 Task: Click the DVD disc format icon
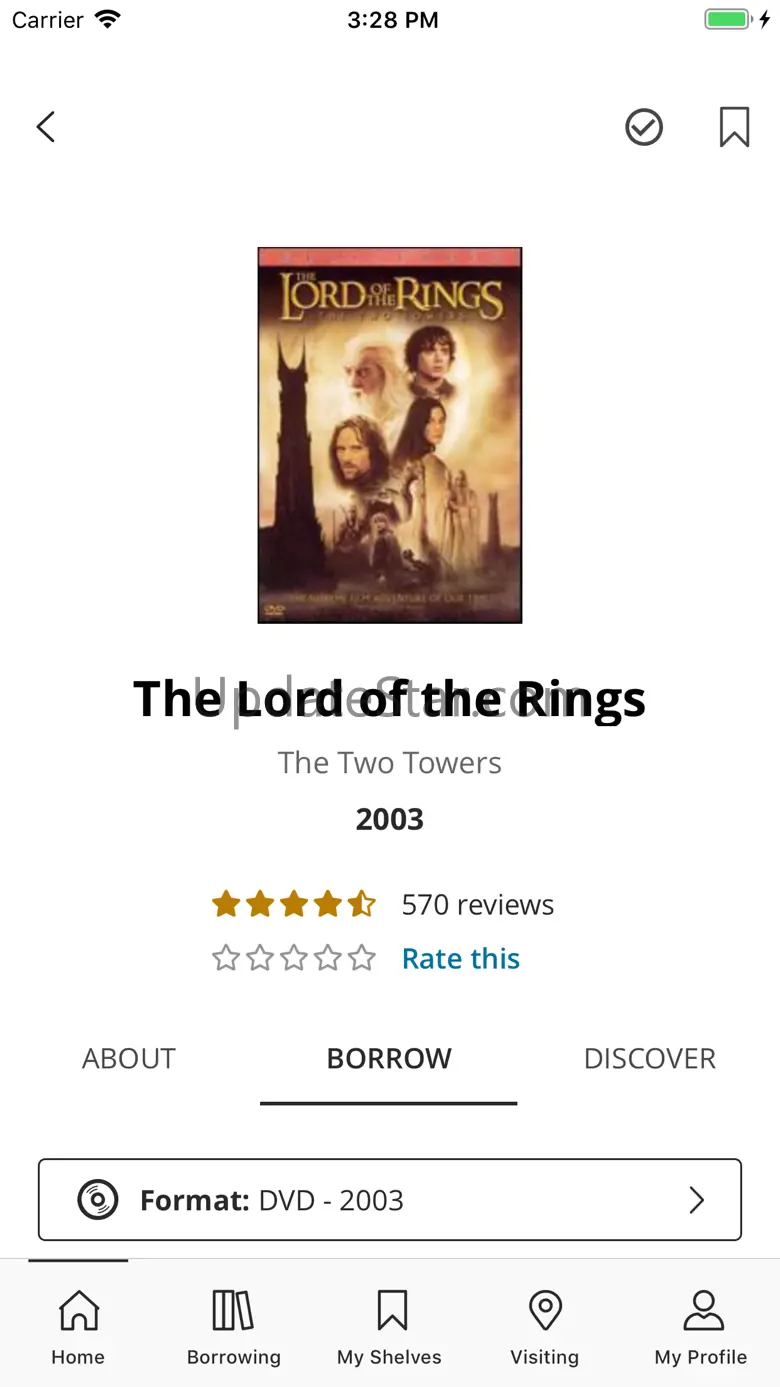[98, 1199]
